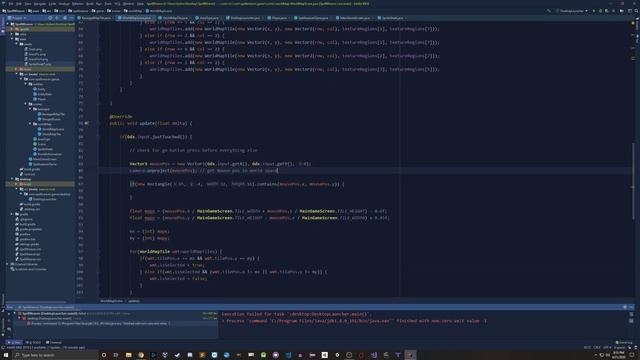Collapse the assets folder
The image size is (640, 360).
(17, 44)
